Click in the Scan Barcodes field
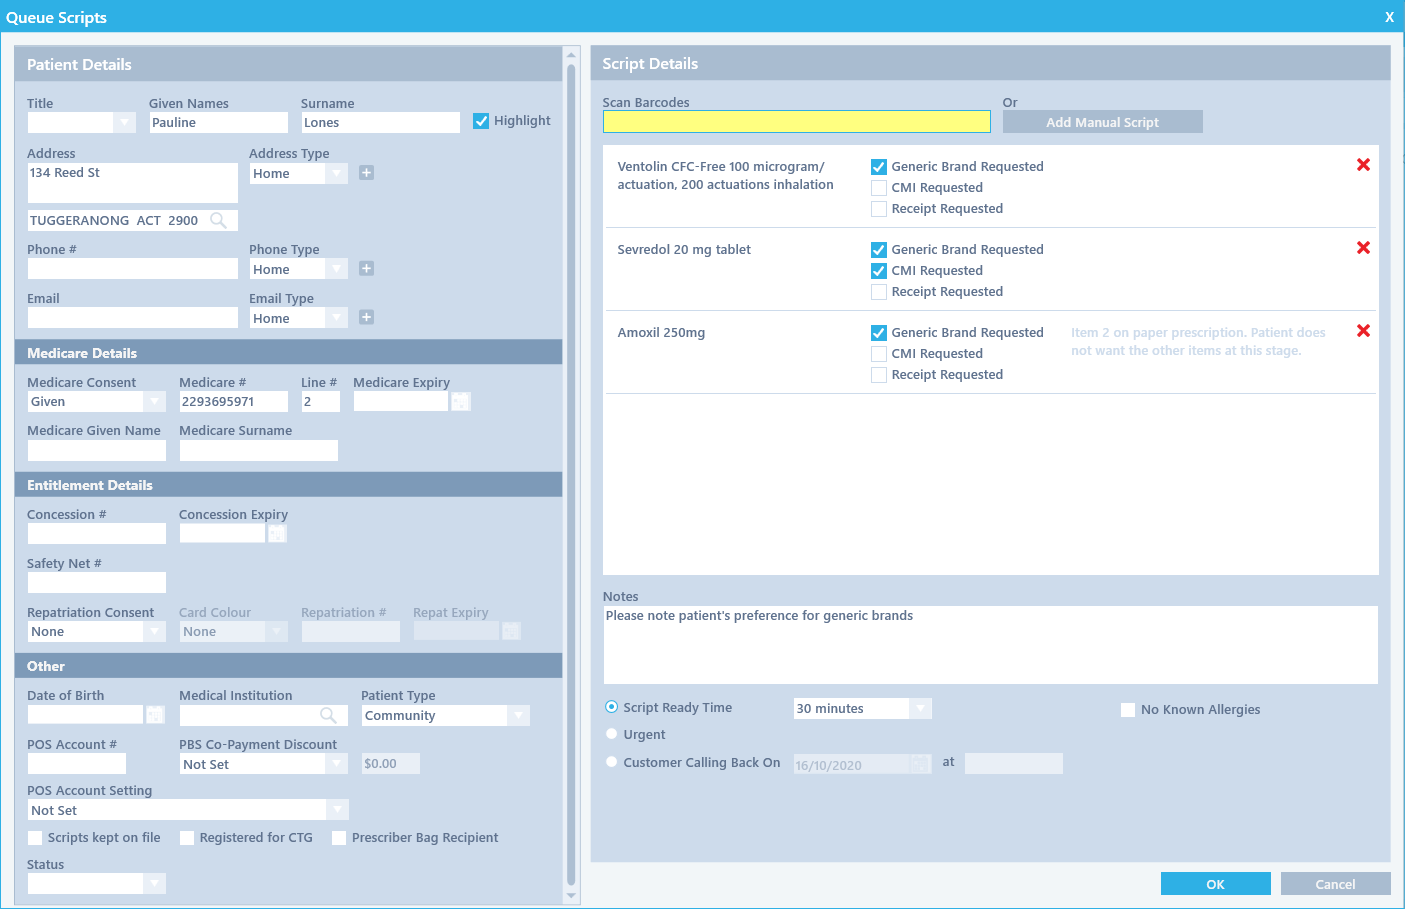Viewport: 1405px width, 909px height. click(x=796, y=122)
